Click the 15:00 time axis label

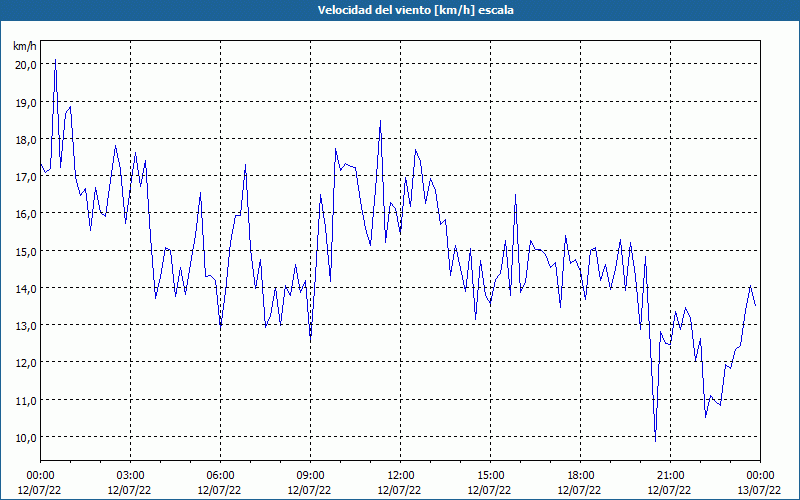(x=490, y=476)
